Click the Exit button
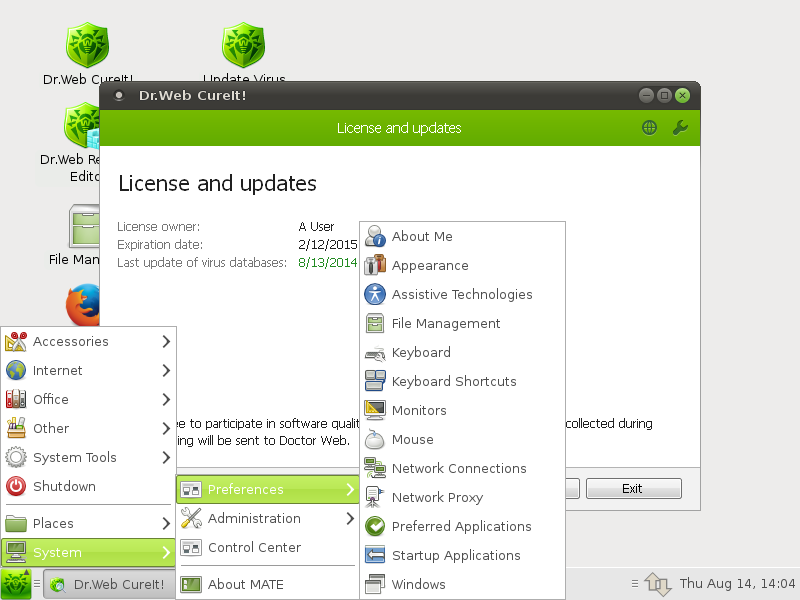Image resolution: width=800 pixels, height=600 pixels. tap(633, 489)
